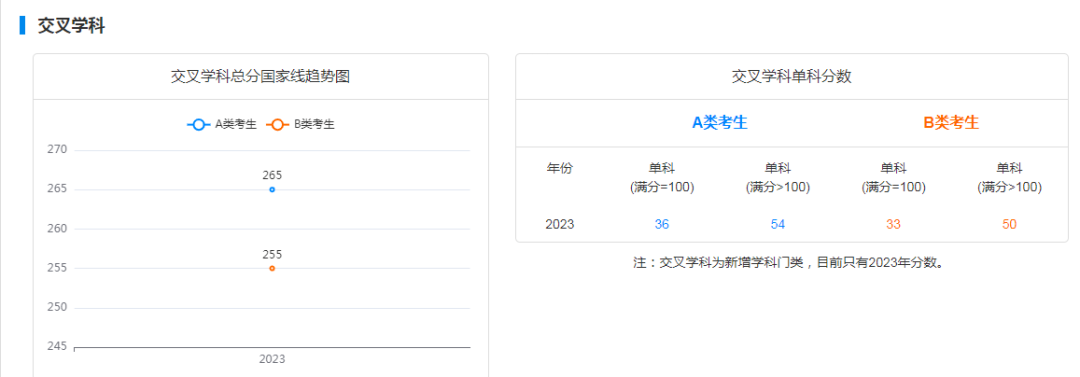Click the blue 265 data point
Screen dimensions: 1080x377
(x=272, y=190)
